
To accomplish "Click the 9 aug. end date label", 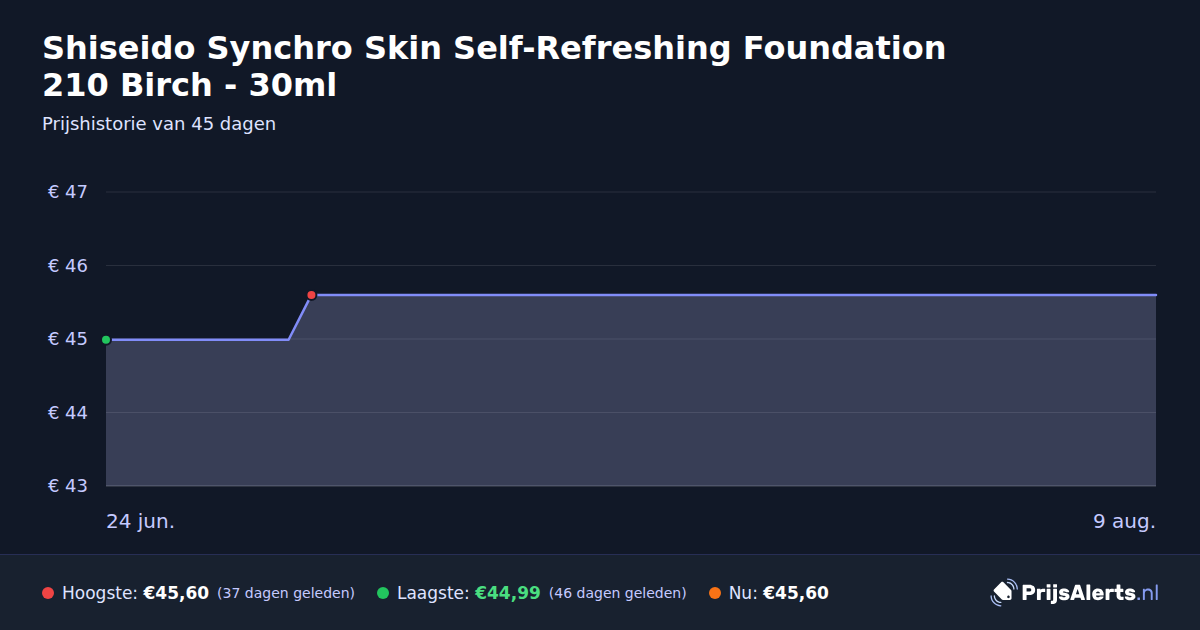I will pyautogui.click(x=1124, y=522).
